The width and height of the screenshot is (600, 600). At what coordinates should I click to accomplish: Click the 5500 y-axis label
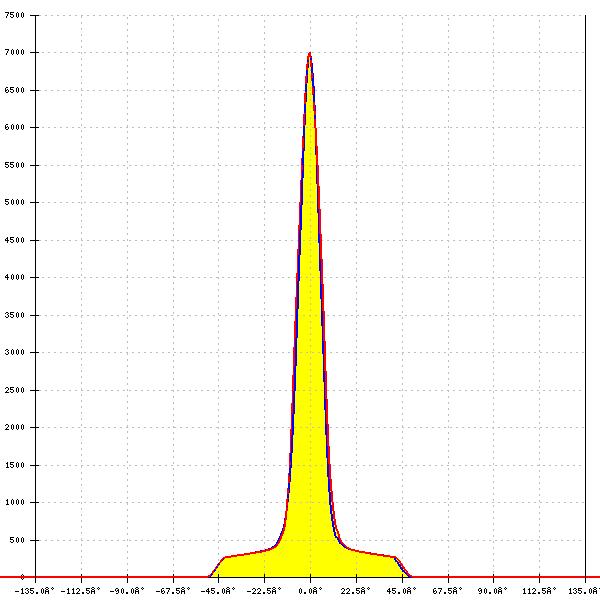click(15, 165)
